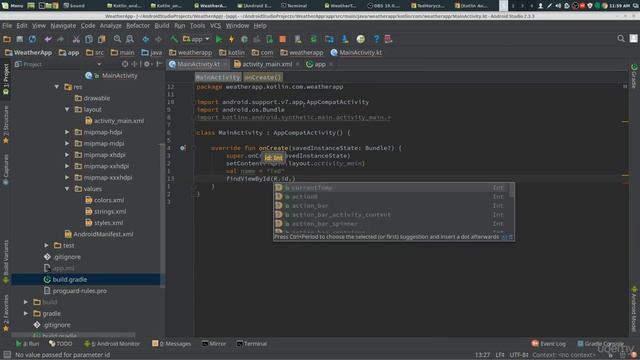The image size is (640, 360).
Task: Click the orange Stop icon
Action: tap(282, 39)
